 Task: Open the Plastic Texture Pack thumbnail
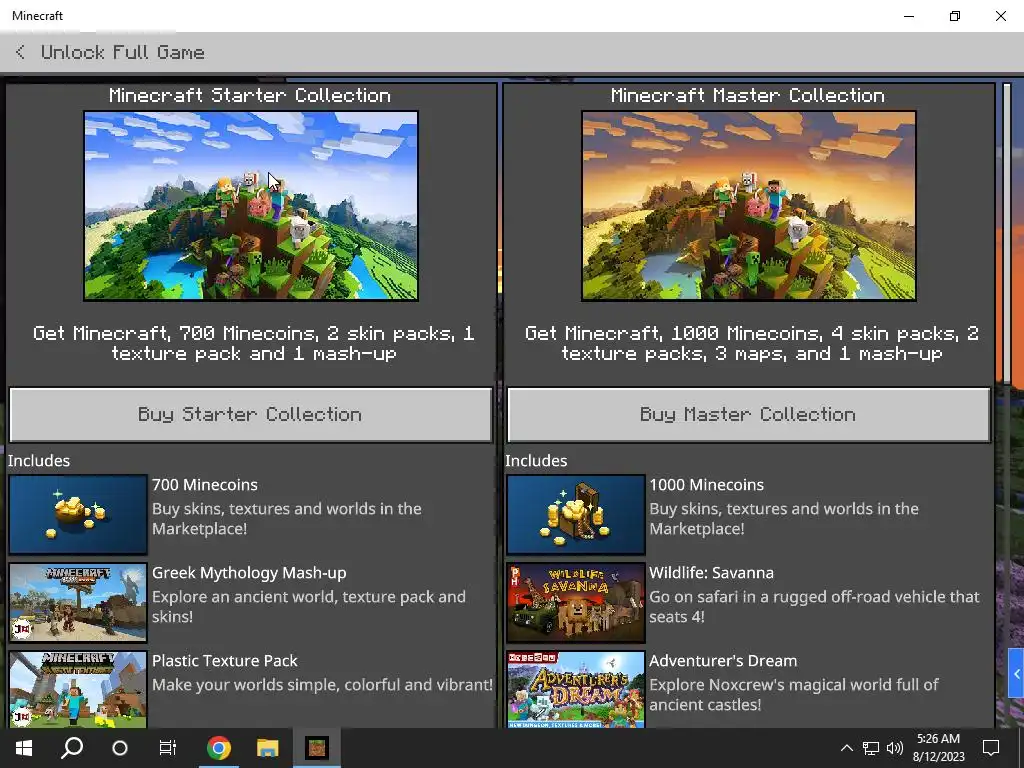point(78,689)
